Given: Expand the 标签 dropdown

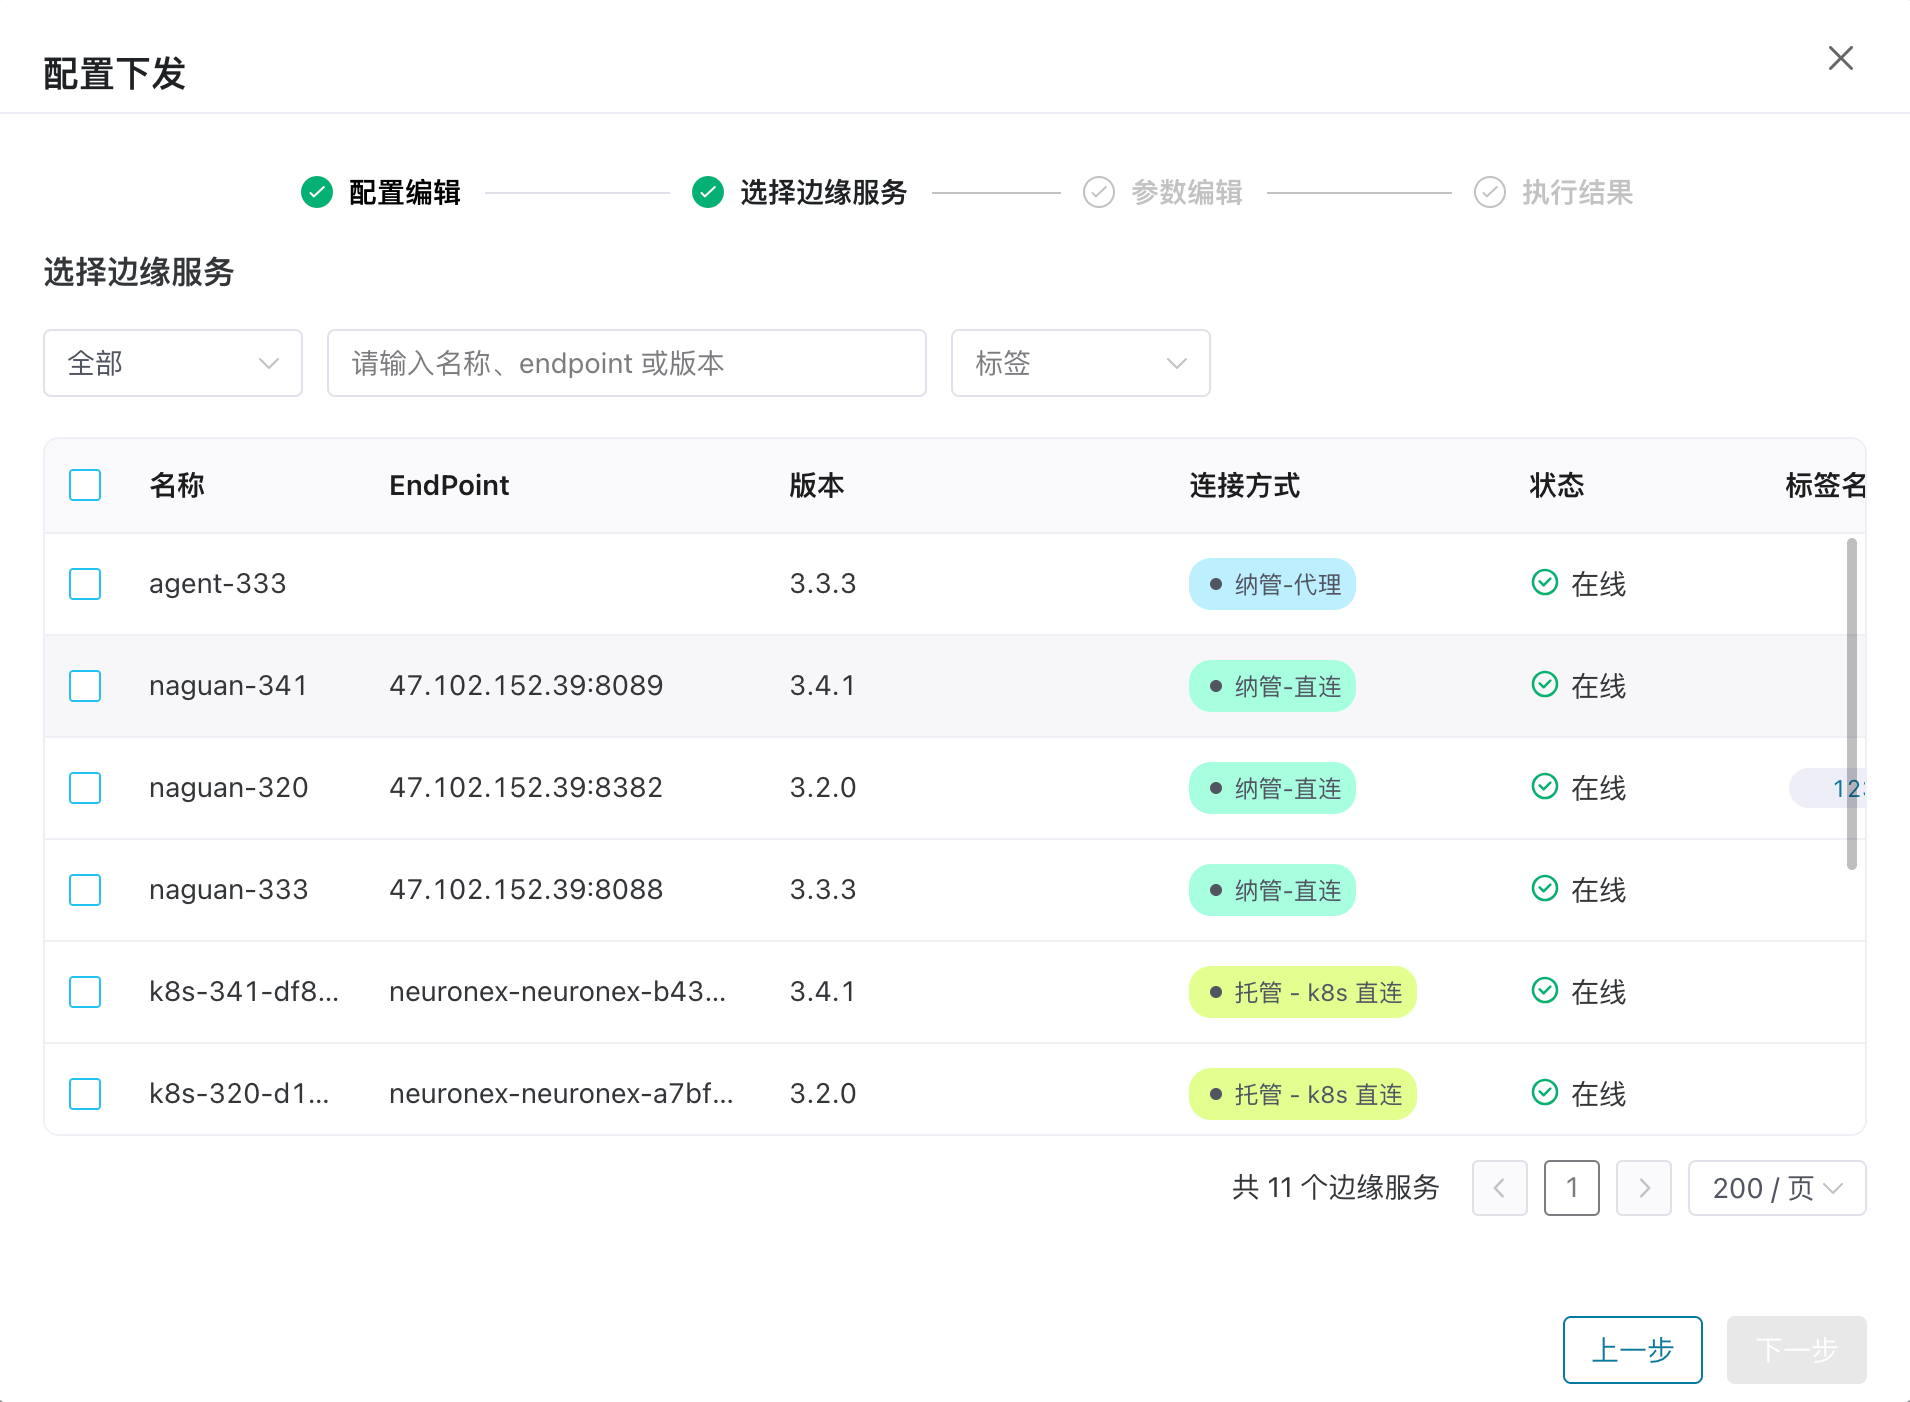Looking at the screenshot, I should pos(1080,363).
